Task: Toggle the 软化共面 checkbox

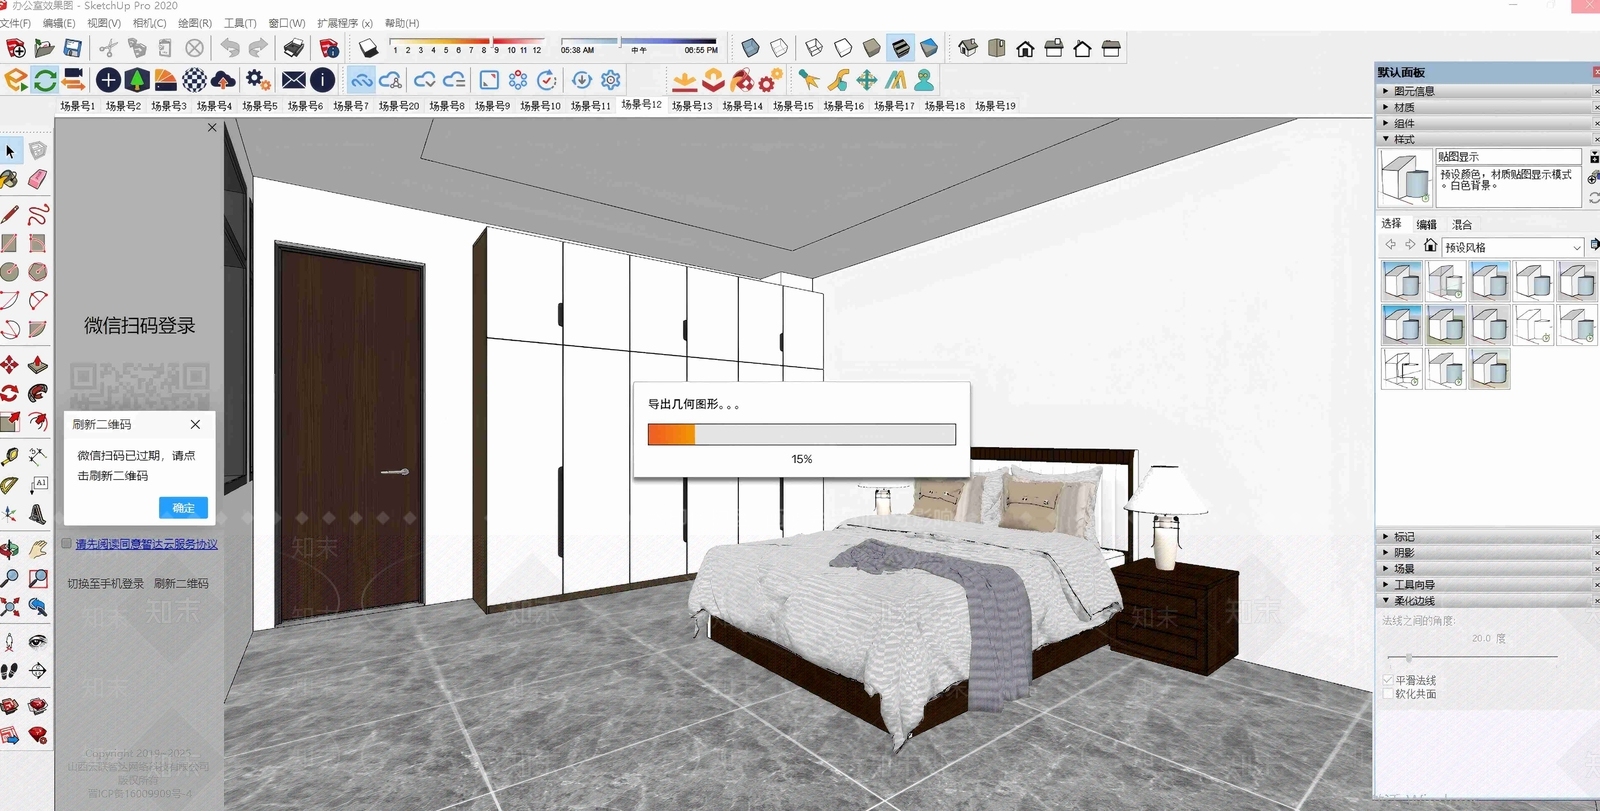Action: [1388, 694]
